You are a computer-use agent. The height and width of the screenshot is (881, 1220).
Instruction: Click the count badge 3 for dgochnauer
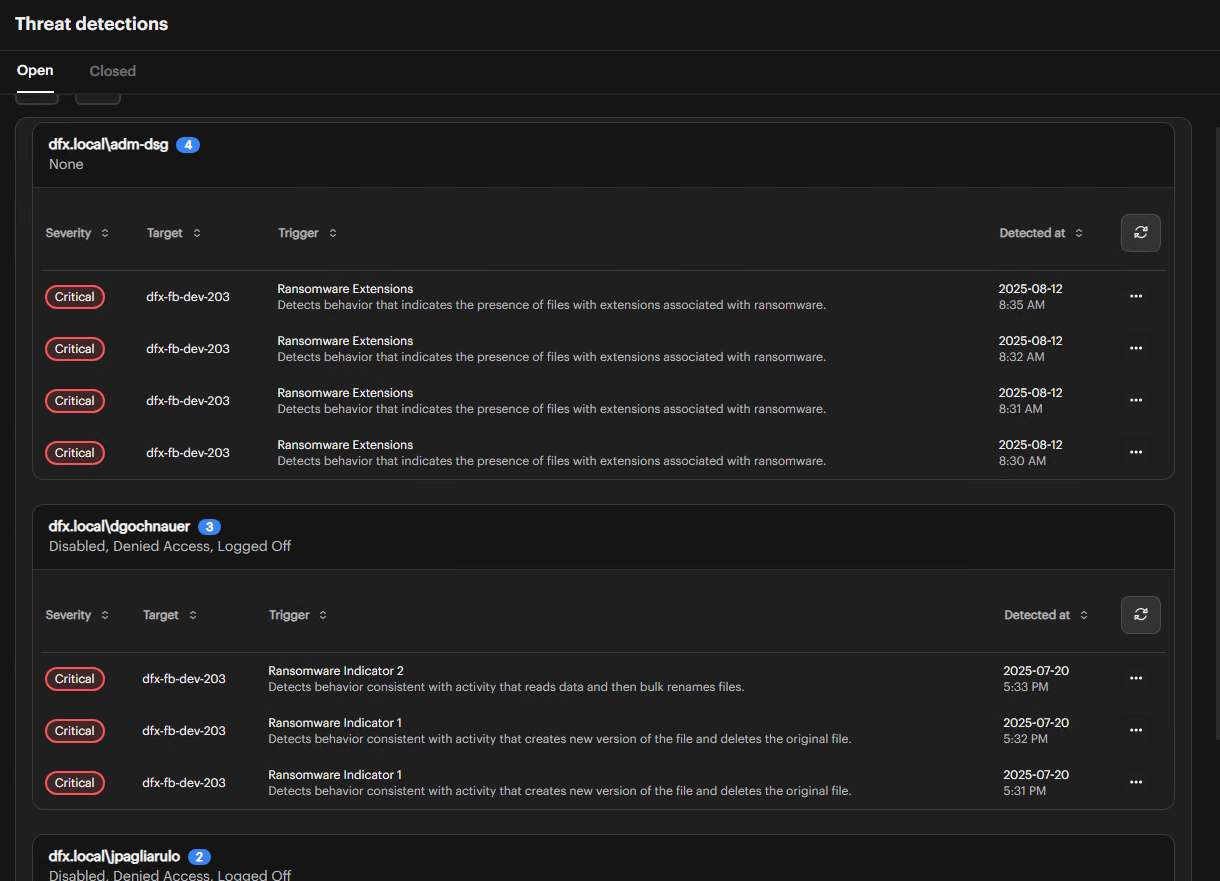[x=209, y=527]
